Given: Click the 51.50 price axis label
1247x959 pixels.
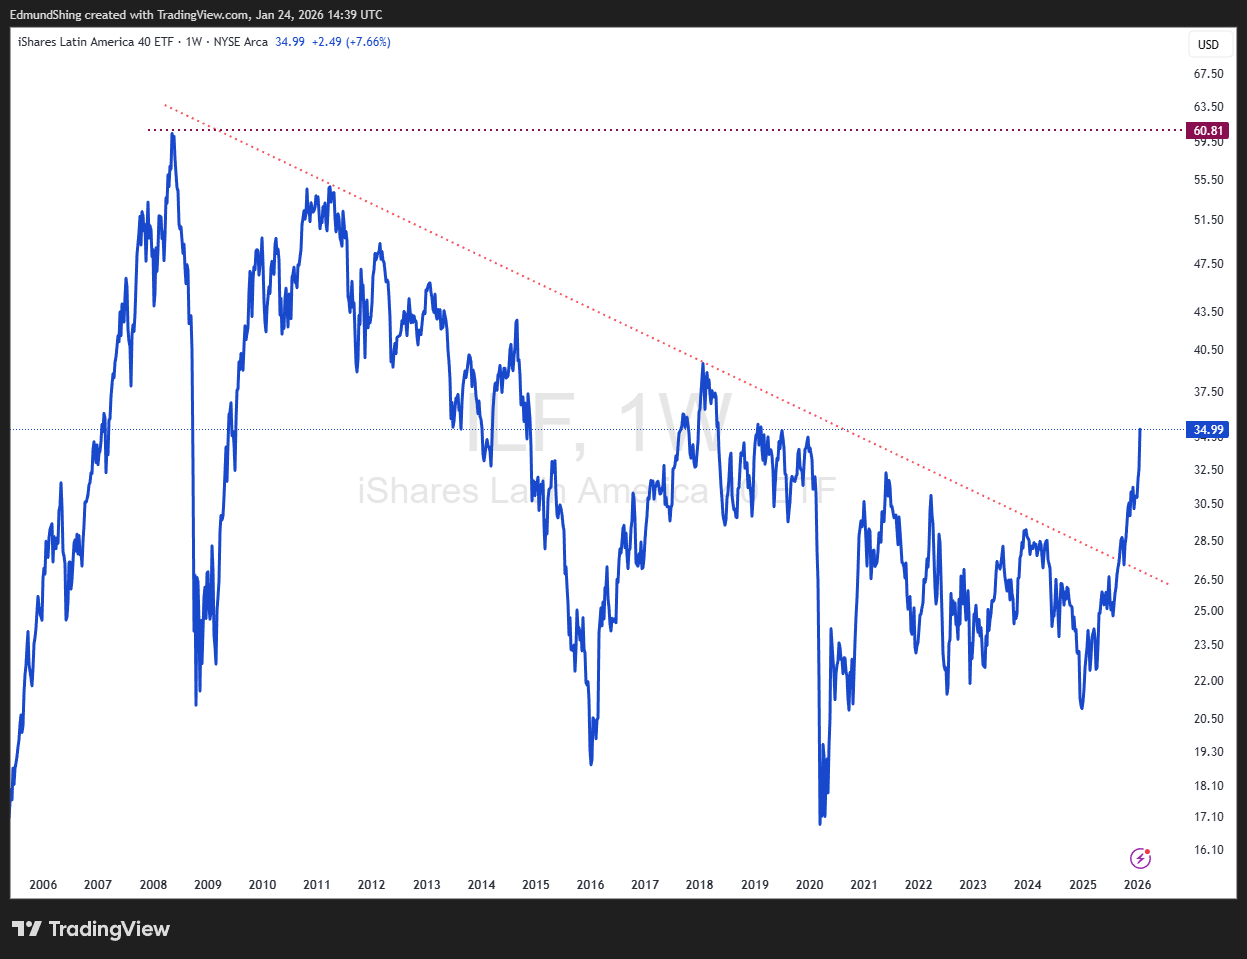Looking at the screenshot, I should point(1208,220).
